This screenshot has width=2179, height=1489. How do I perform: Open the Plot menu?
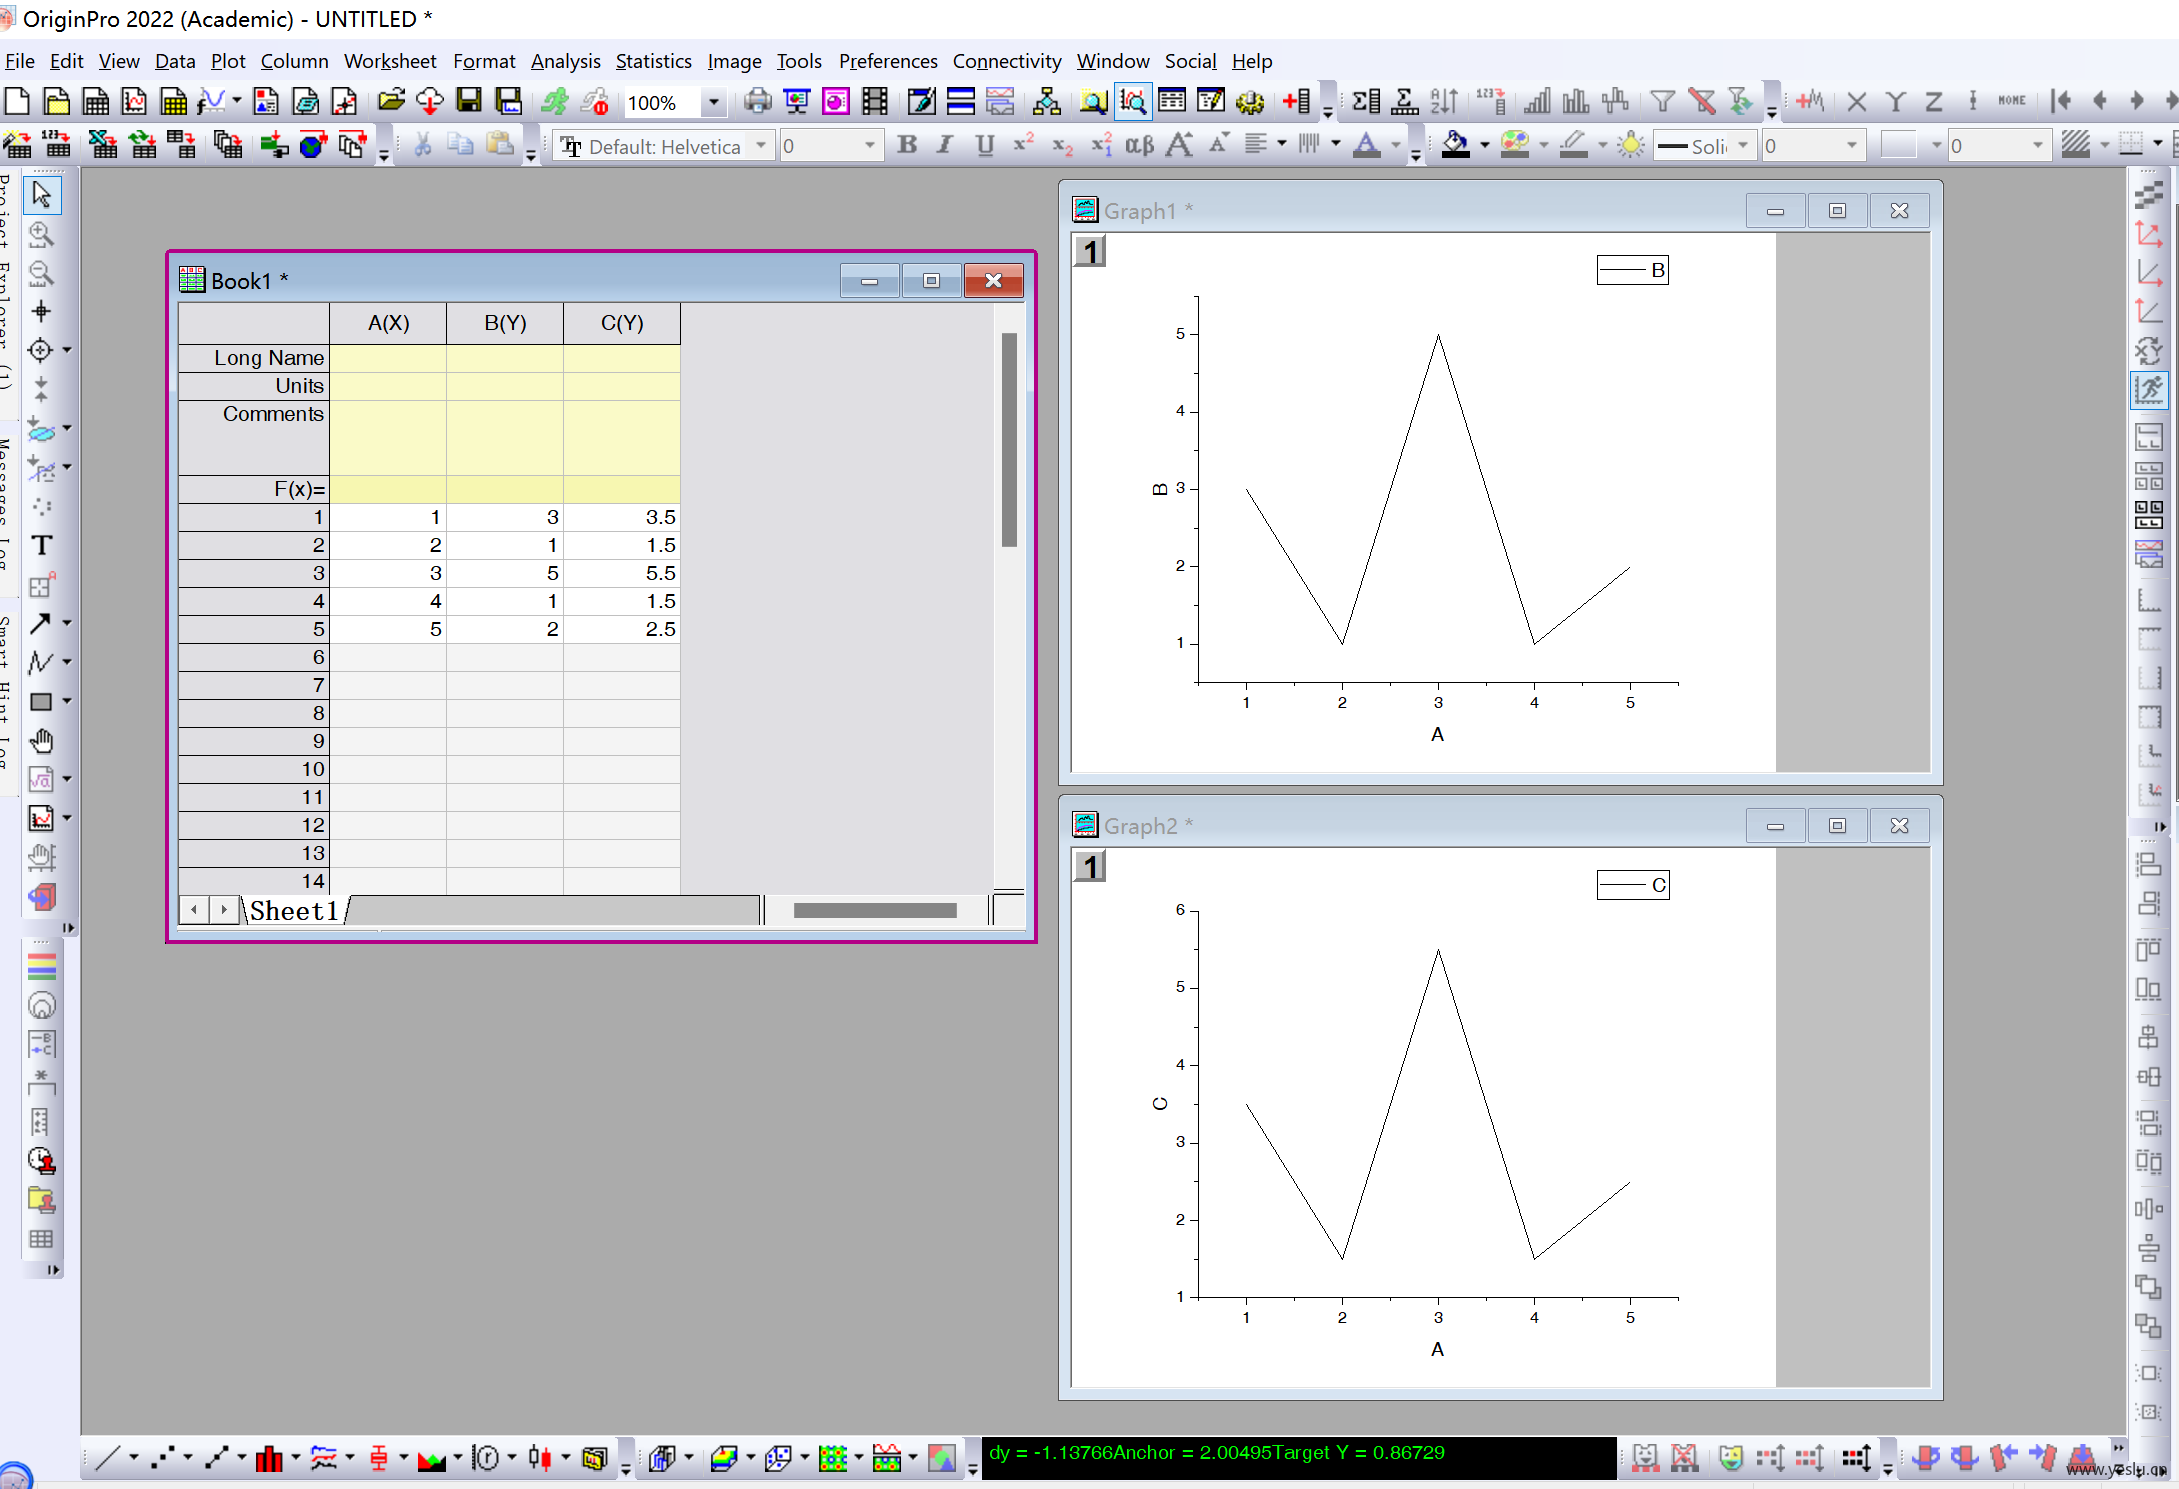227,61
